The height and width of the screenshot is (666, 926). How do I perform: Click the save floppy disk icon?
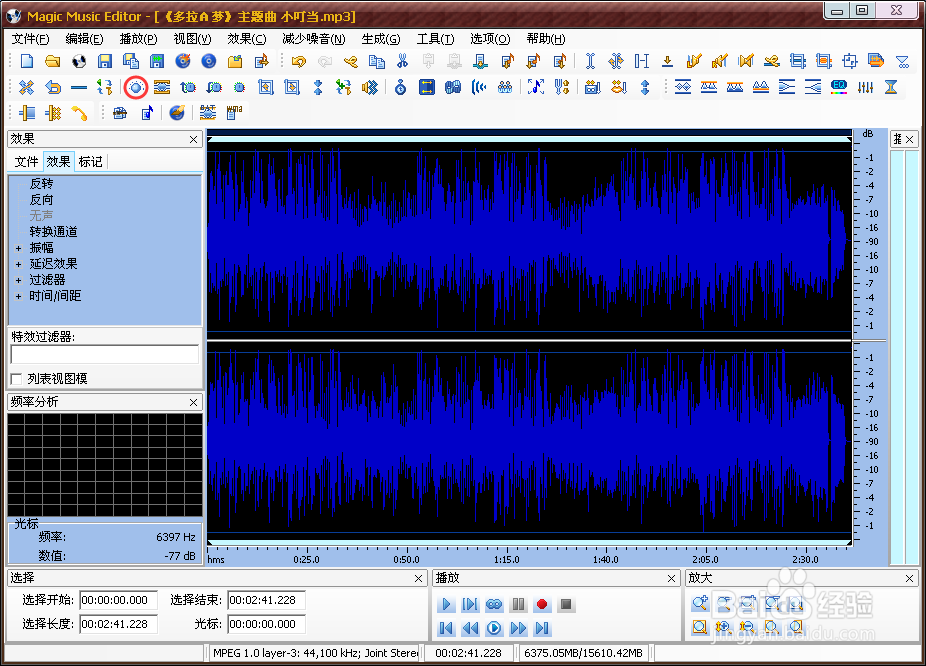(105, 61)
